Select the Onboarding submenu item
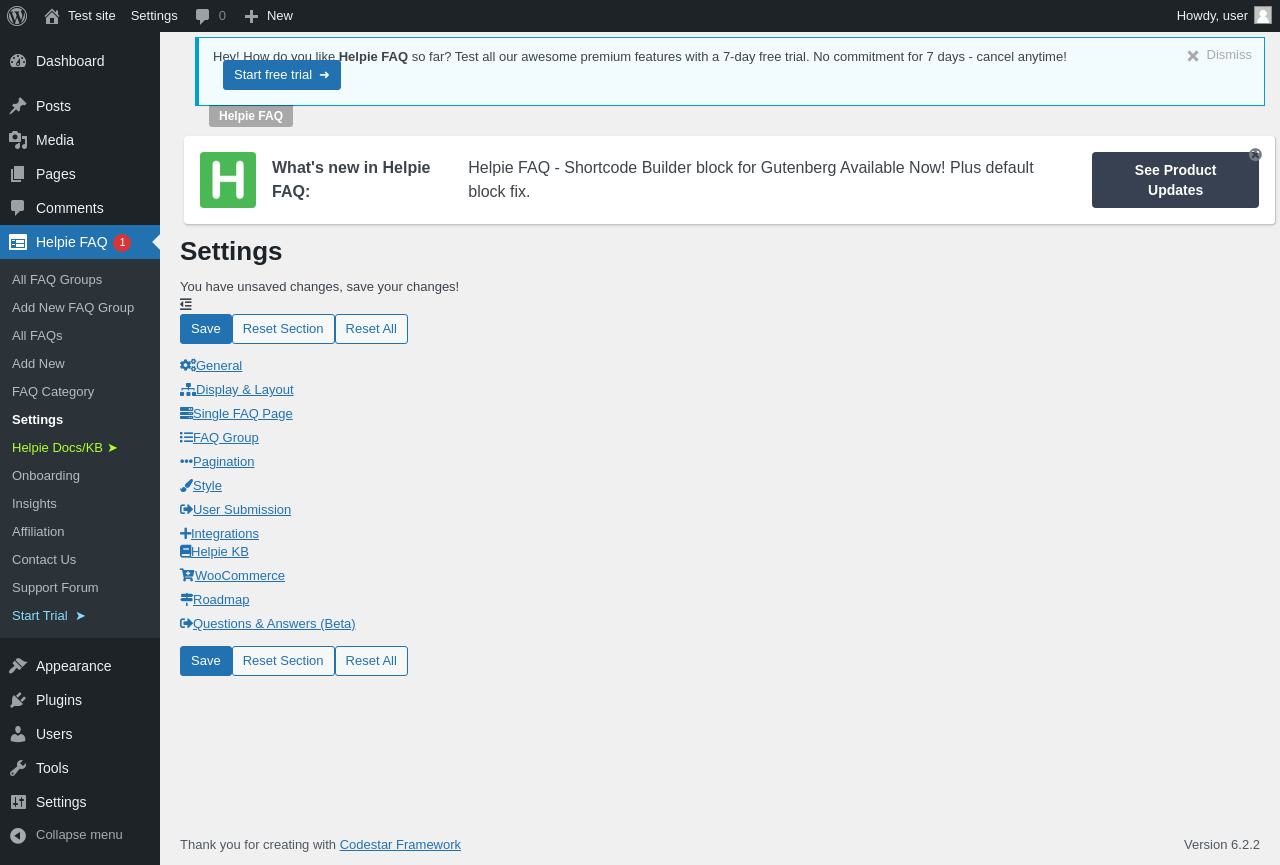1280x865 pixels. click(46, 475)
